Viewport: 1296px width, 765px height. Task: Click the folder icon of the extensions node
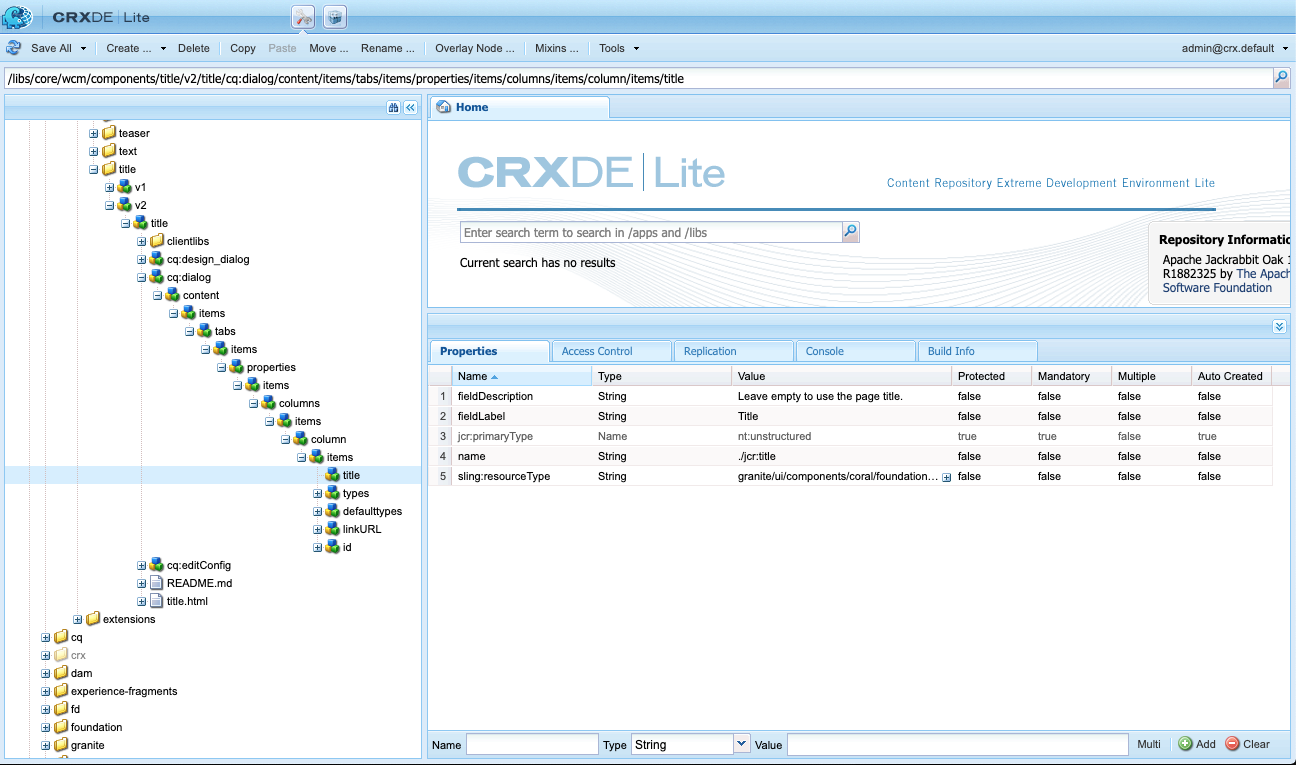coord(93,619)
